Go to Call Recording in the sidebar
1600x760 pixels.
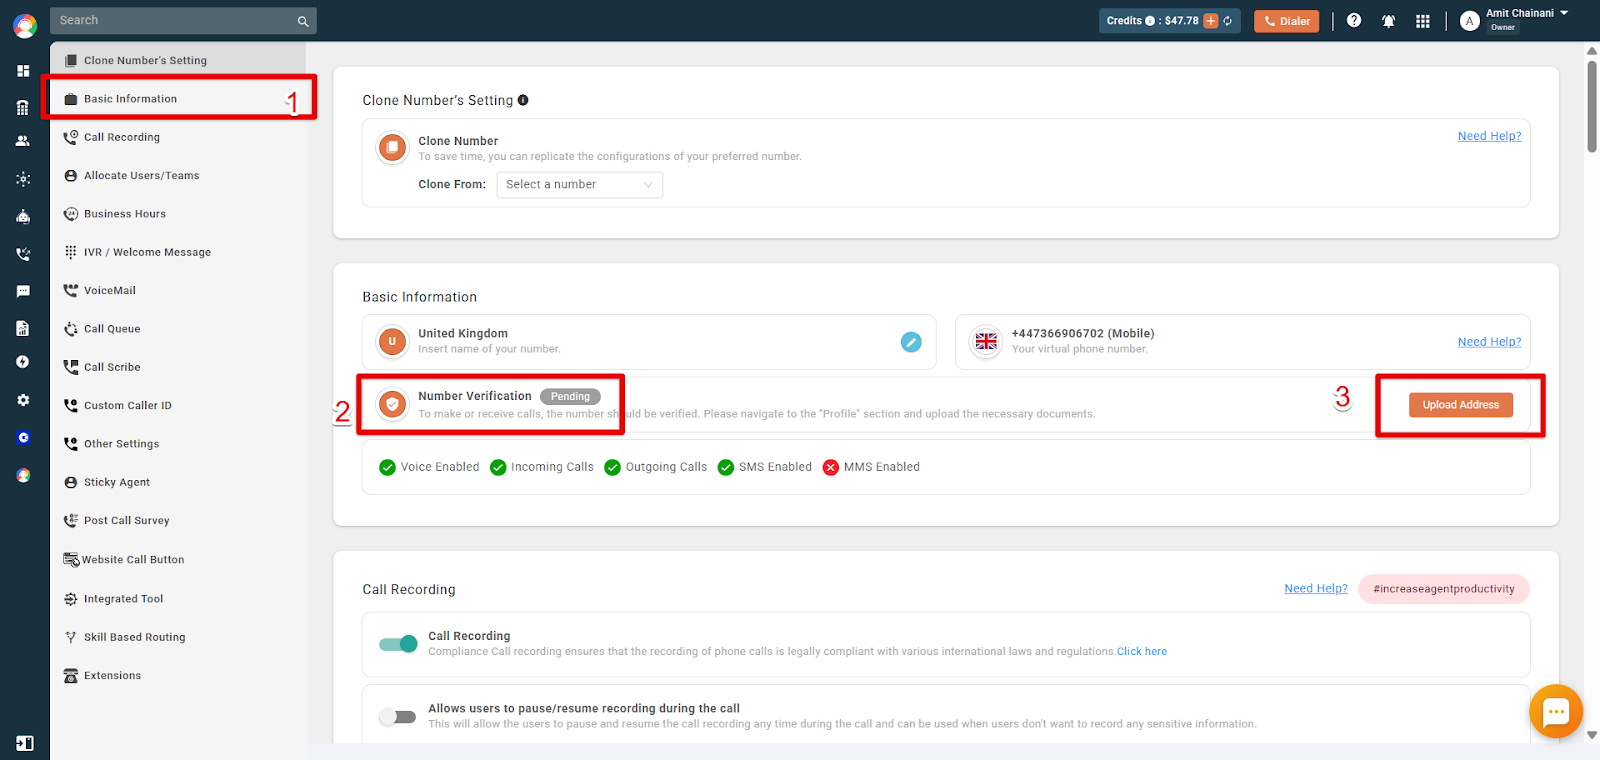178,137
